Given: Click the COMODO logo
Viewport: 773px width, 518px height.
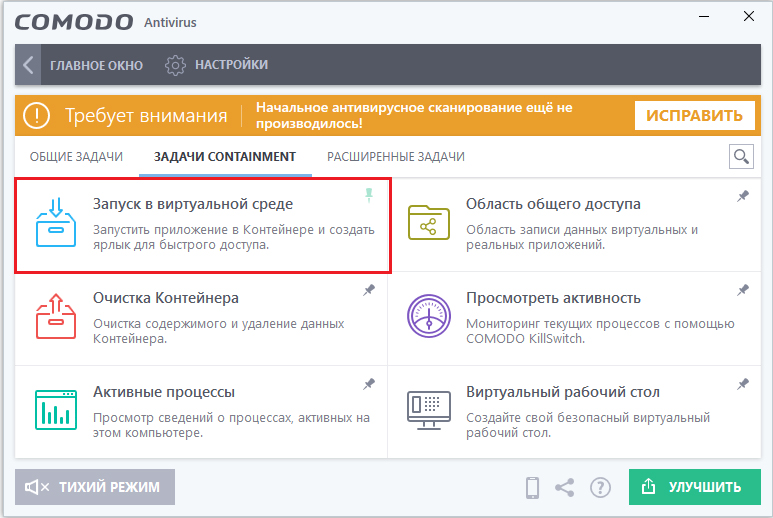Looking at the screenshot, I should [x=73, y=22].
